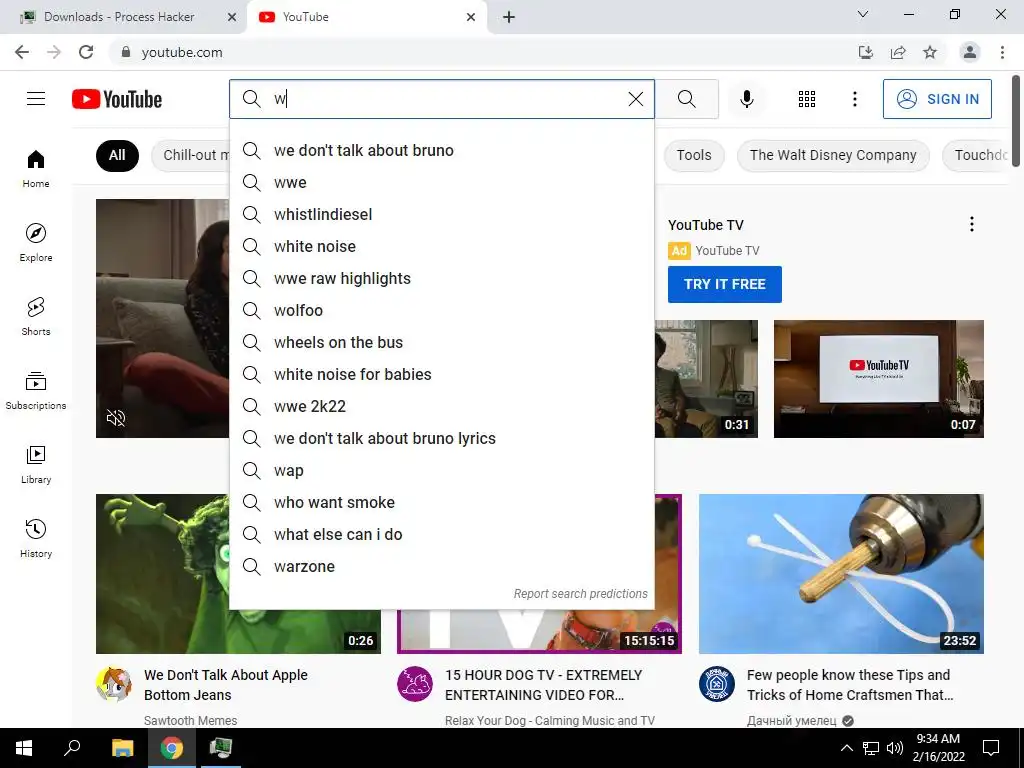Open Shorts in the sidebar
The image size is (1024, 768).
[x=36, y=316]
